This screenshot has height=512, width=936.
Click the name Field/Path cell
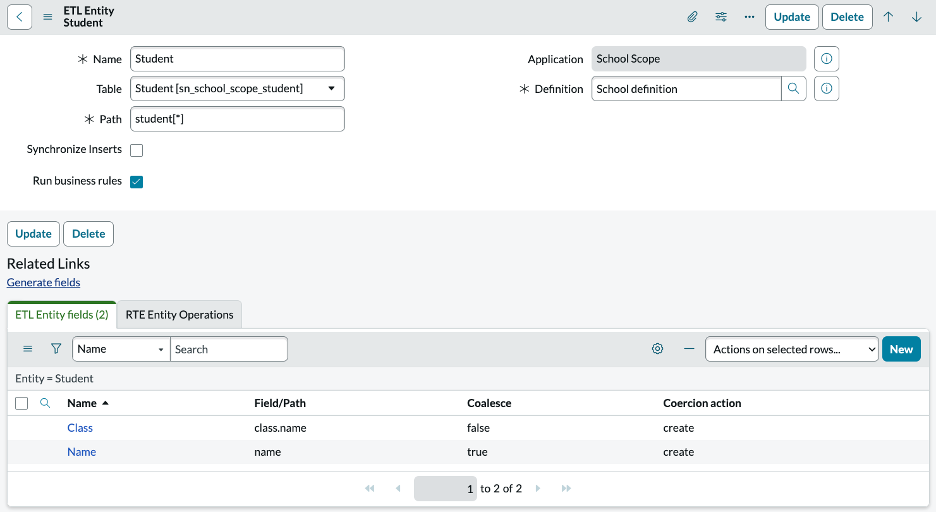pyautogui.click(x=267, y=452)
